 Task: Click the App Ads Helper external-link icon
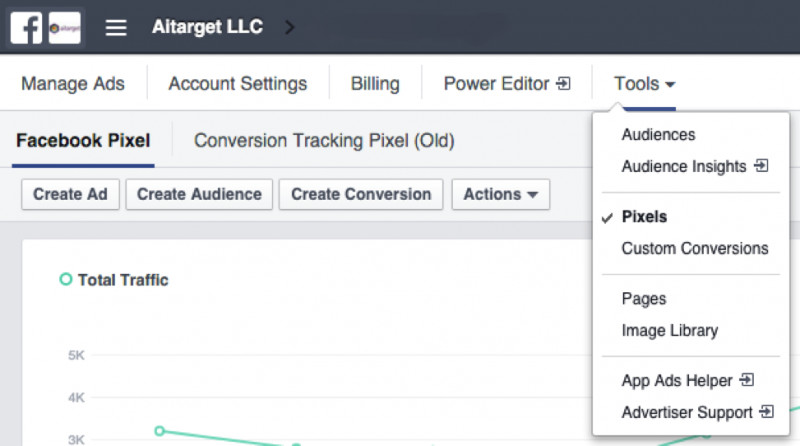click(747, 380)
